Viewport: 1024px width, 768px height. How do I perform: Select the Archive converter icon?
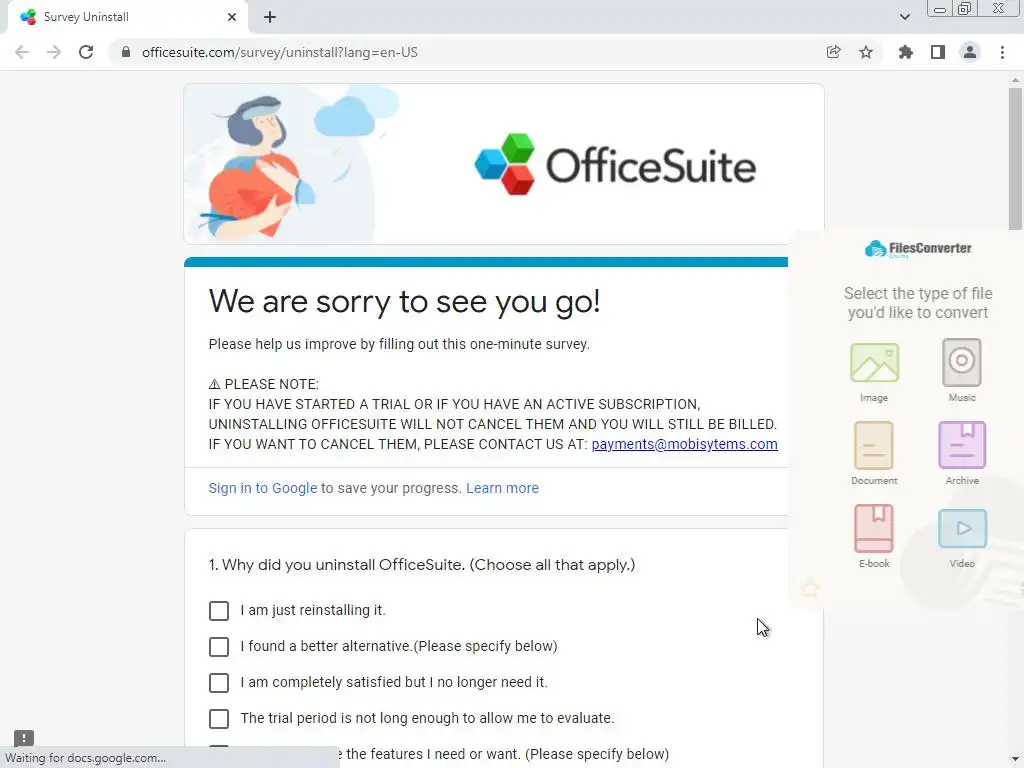click(x=962, y=445)
